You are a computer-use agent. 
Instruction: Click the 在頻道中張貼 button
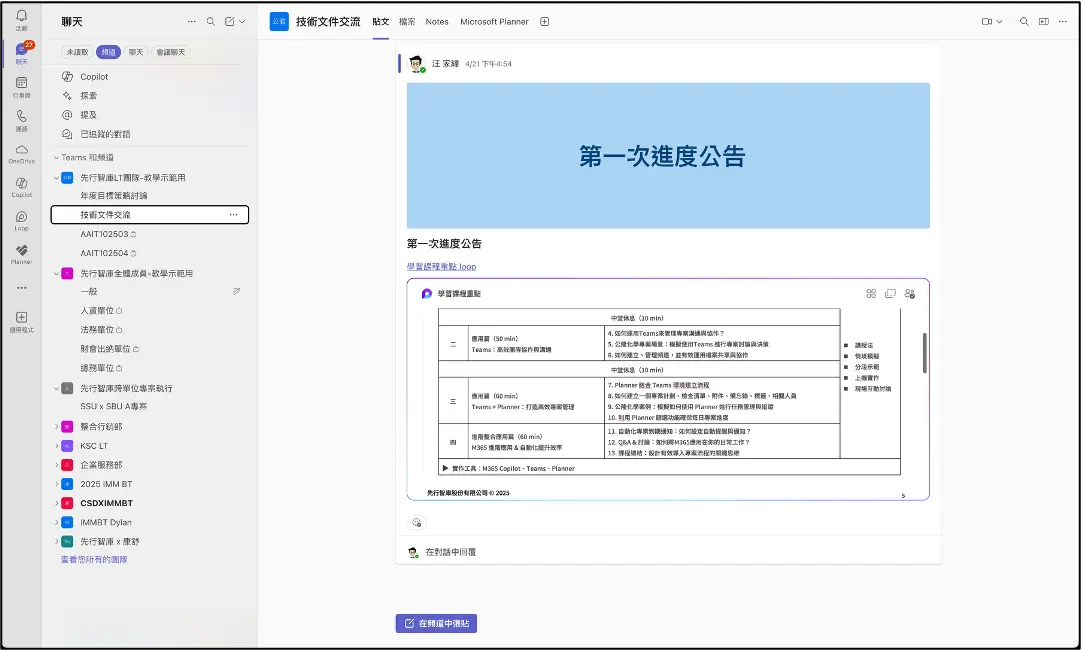tap(436, 623)
